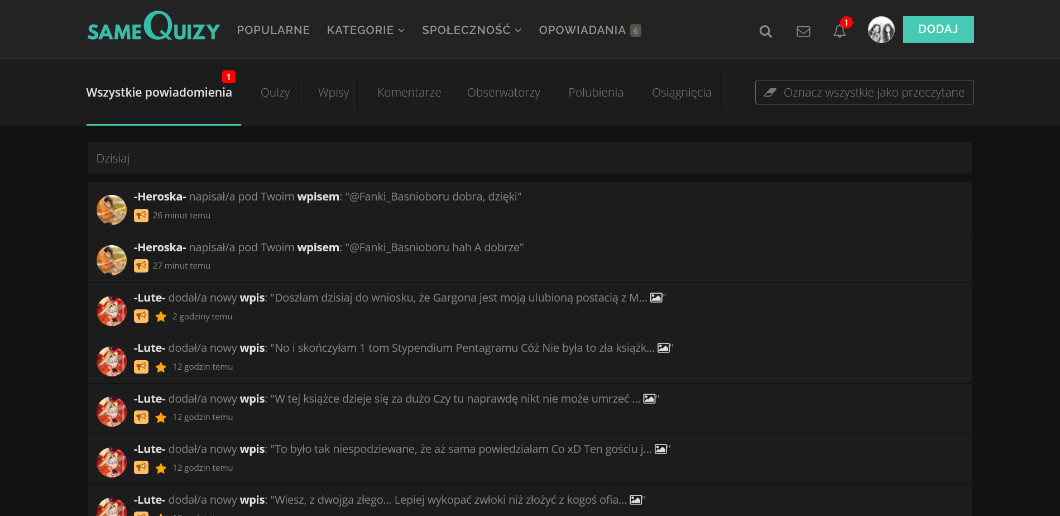This screenshot has width=1060, height=516.
Task: Open the messages envelope icon
Action: [x=803, y=31]
